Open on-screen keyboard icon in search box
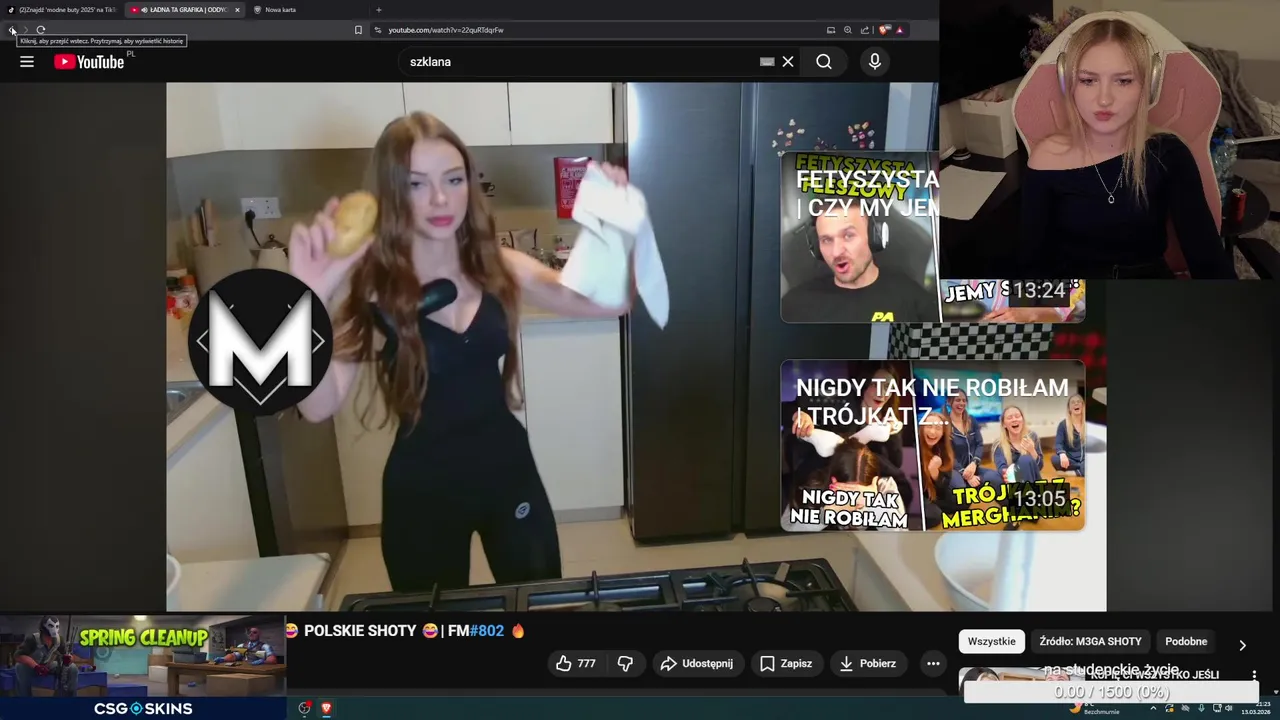Screen dimensions: 1280x720 coord(767,62)
